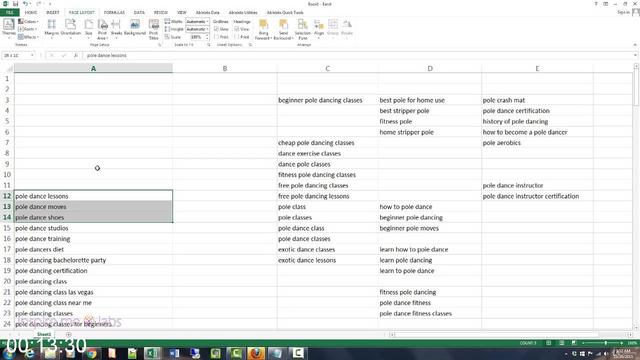Adjust the zoom slider in status bar
Screen dimensions: 640x360
[x=605, y=343]
